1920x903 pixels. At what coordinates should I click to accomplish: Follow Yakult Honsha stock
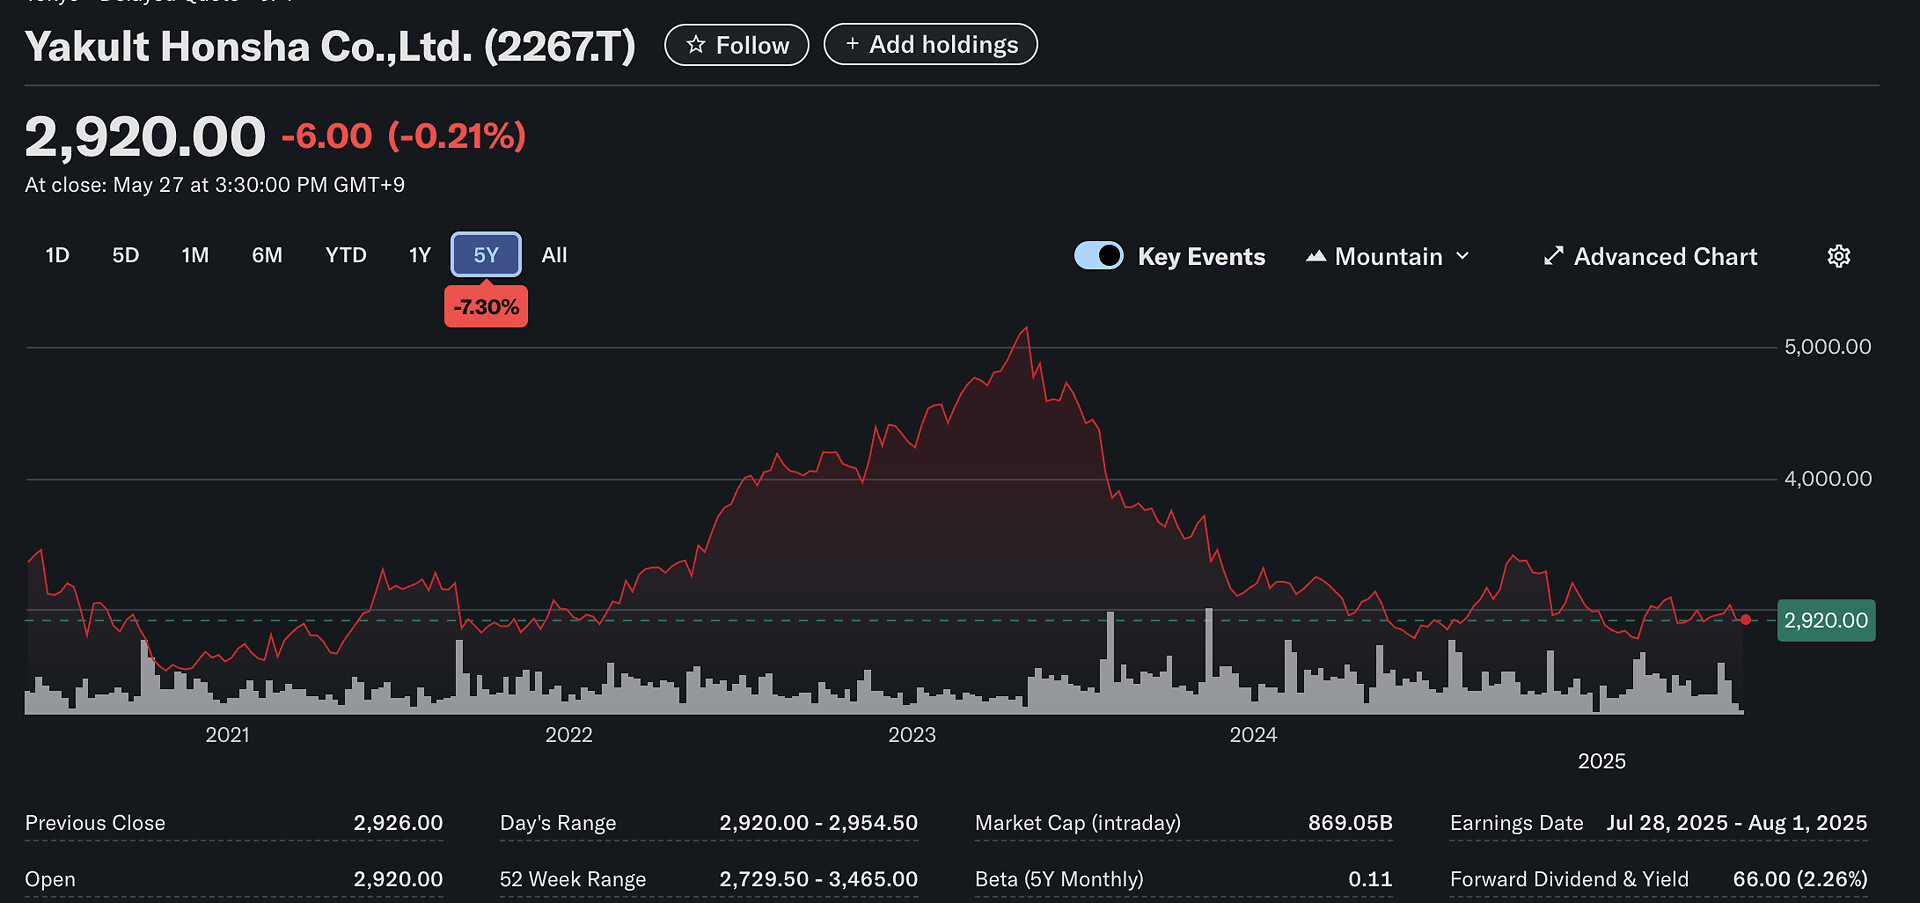(x=737, y=45)
